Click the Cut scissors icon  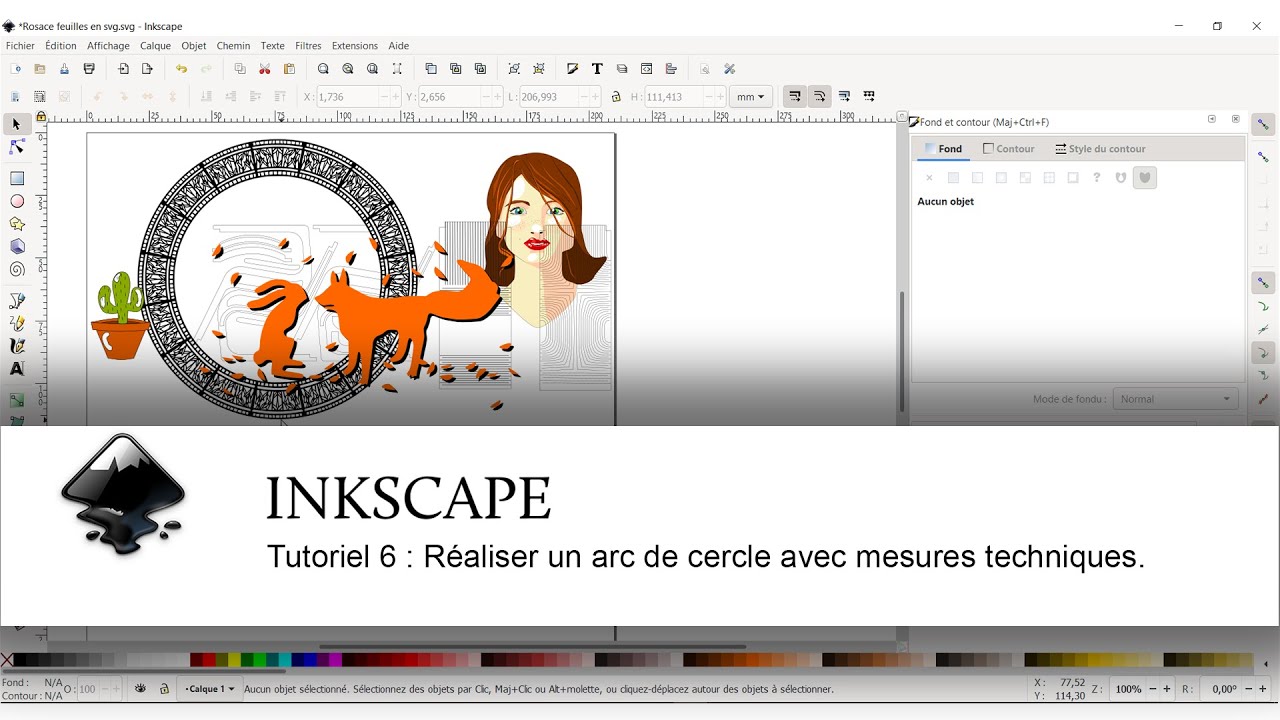[265, 69]
